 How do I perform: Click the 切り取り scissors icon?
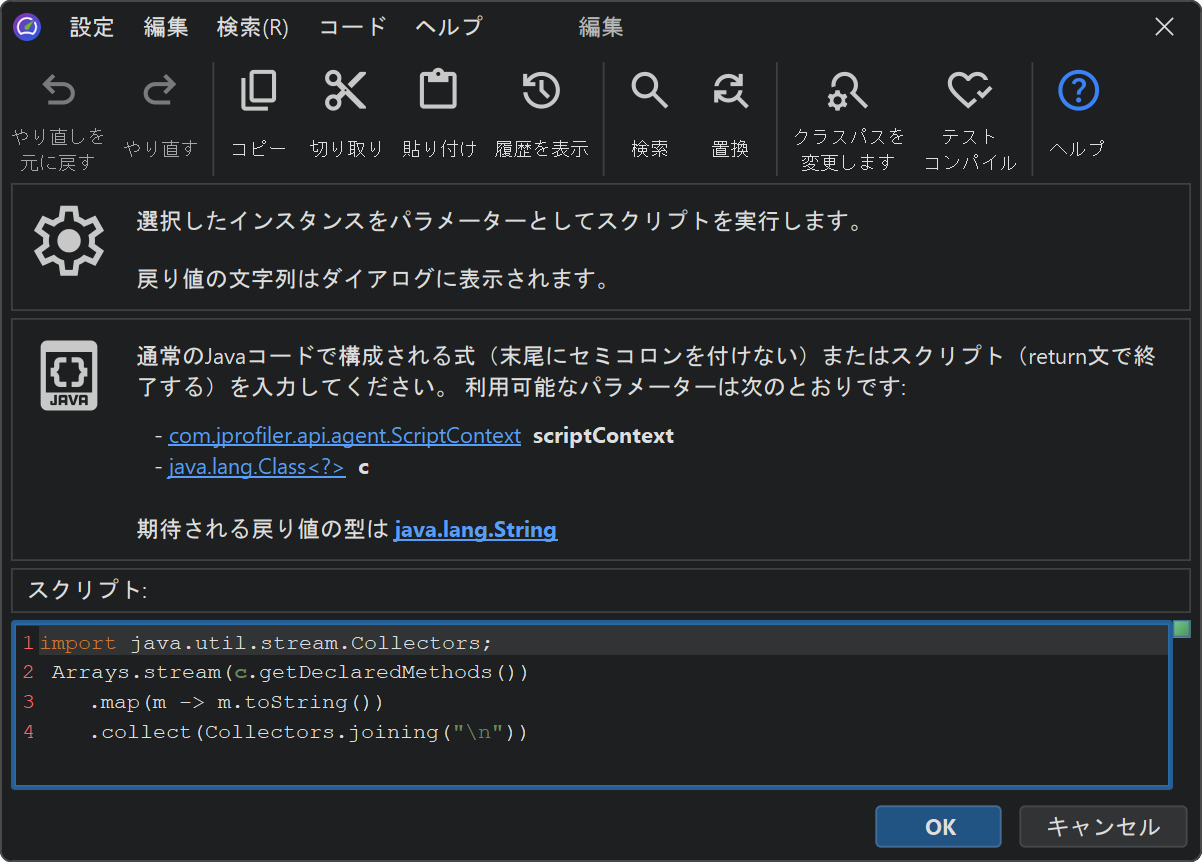pos(346,92)
